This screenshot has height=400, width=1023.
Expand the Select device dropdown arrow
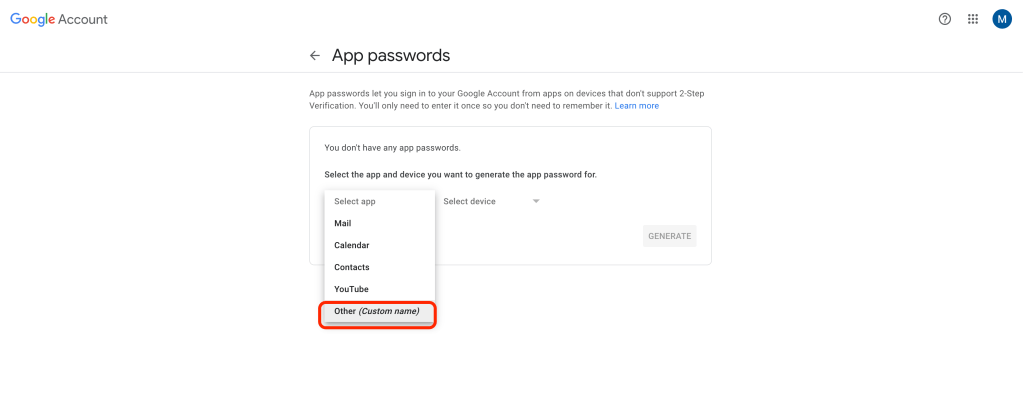(536, 201)
